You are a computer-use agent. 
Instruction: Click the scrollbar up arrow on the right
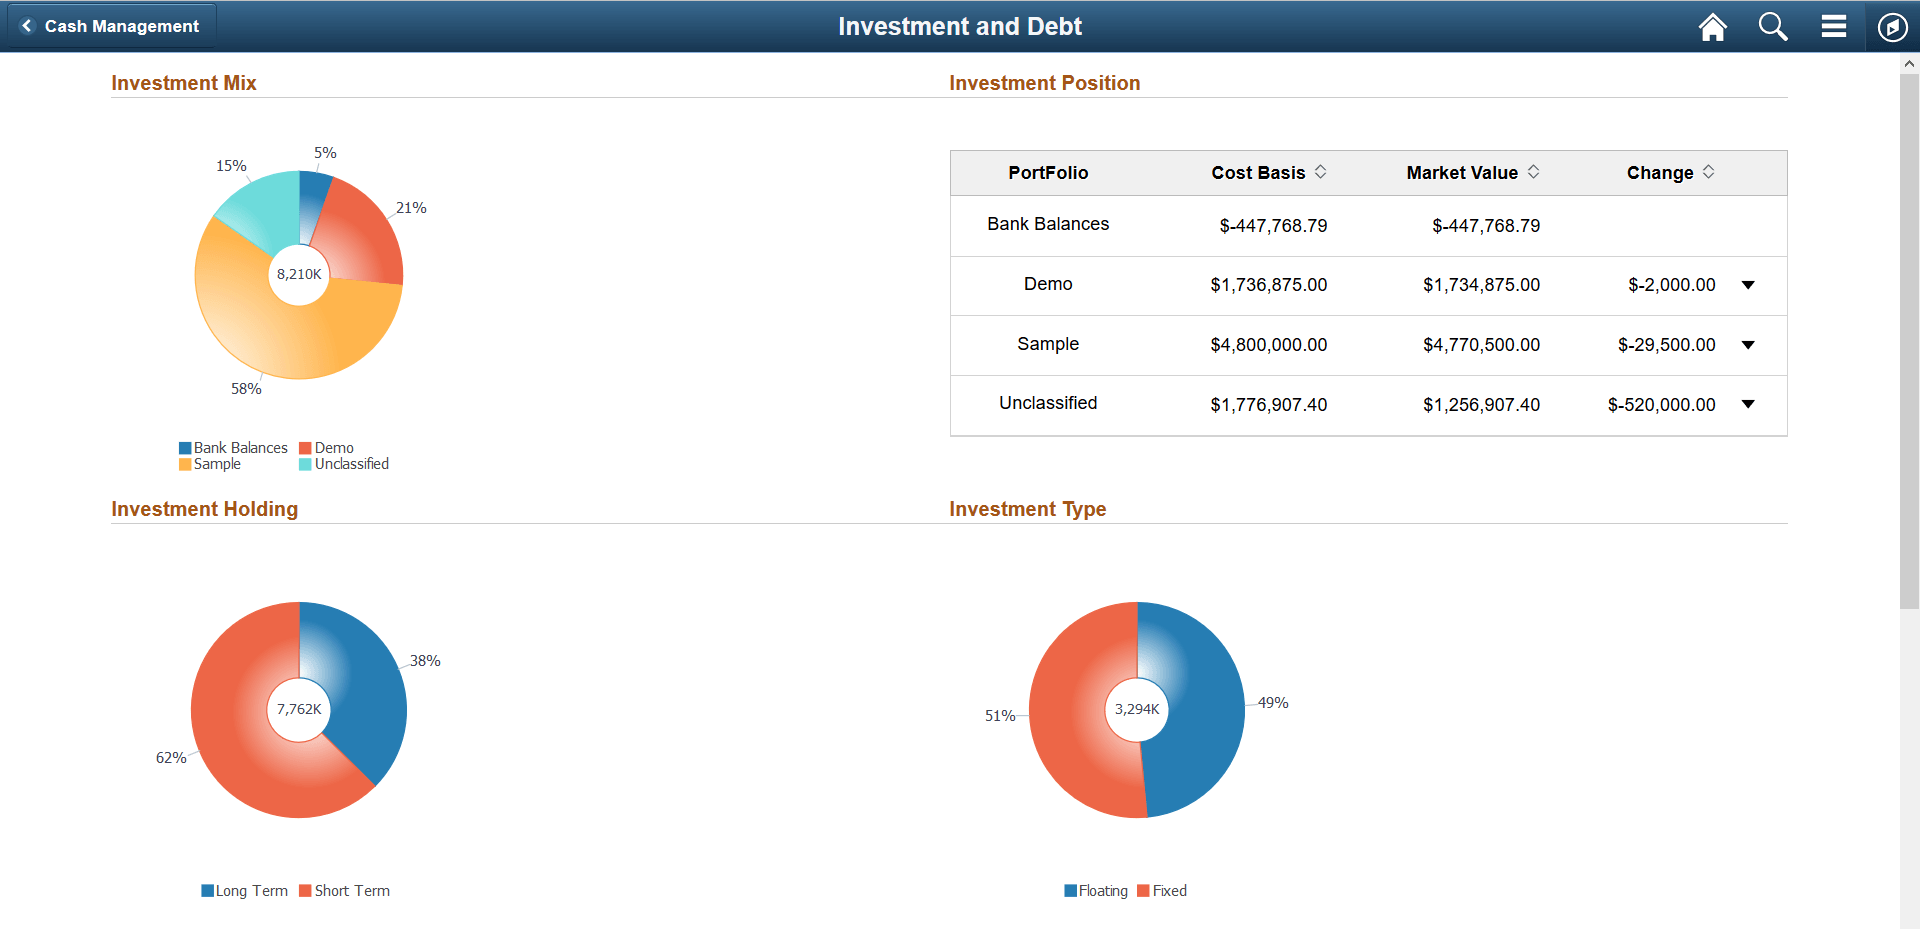click(x=1908, y=63)
